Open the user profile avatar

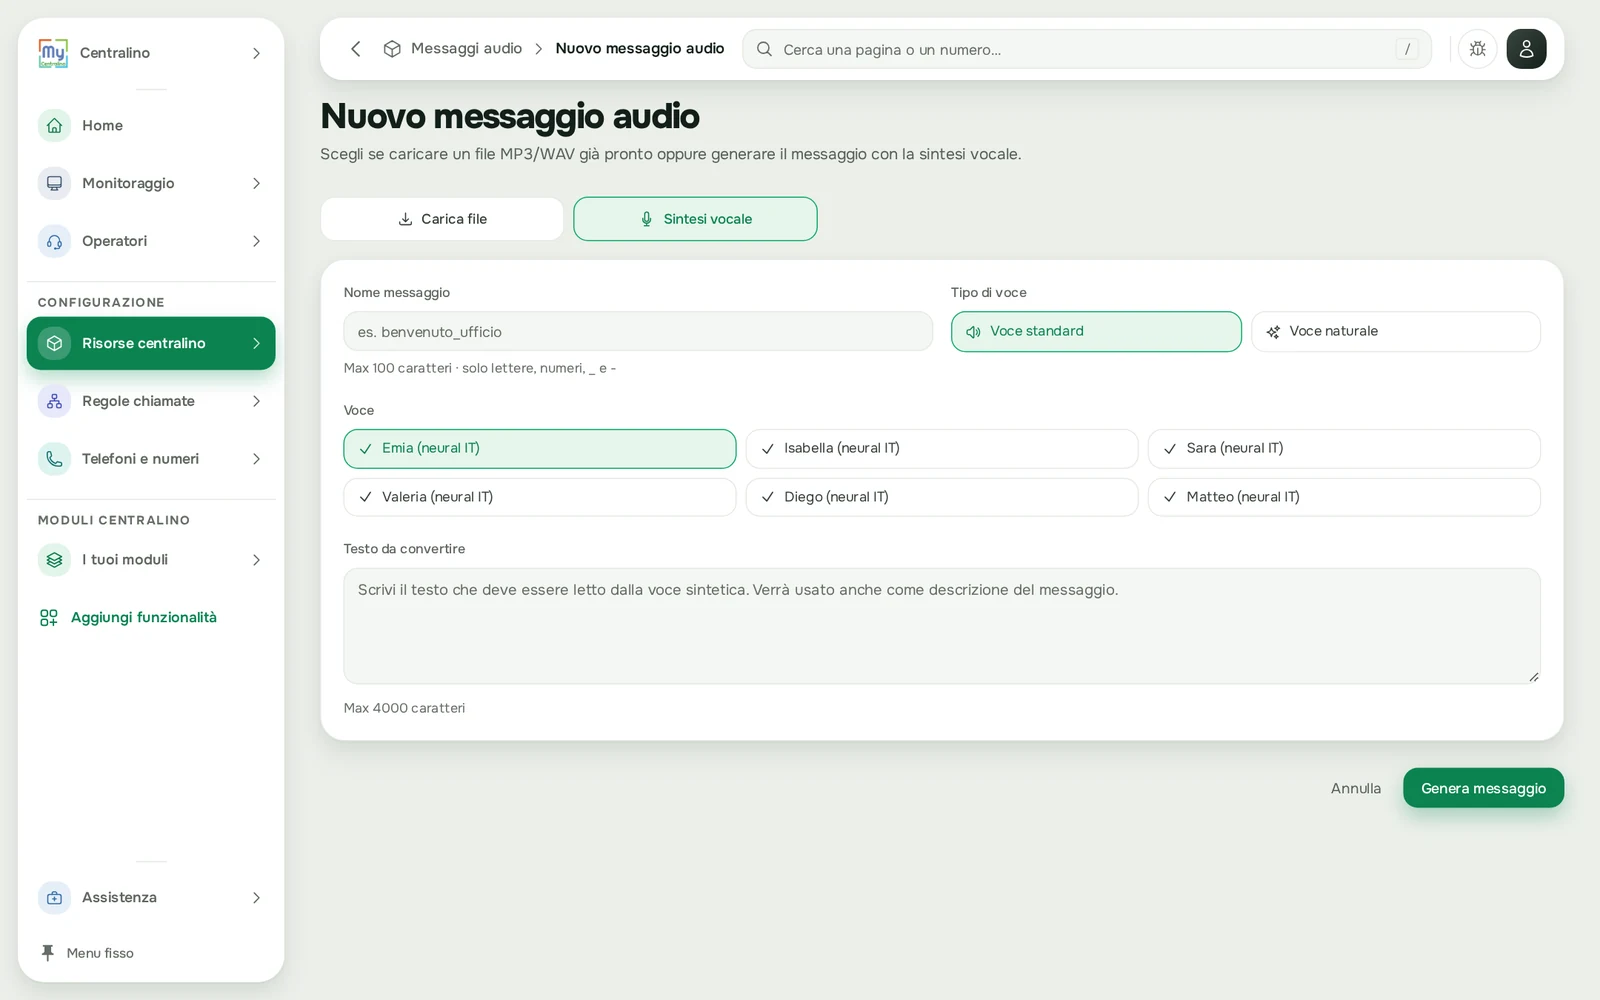(x=1526, y=49)
